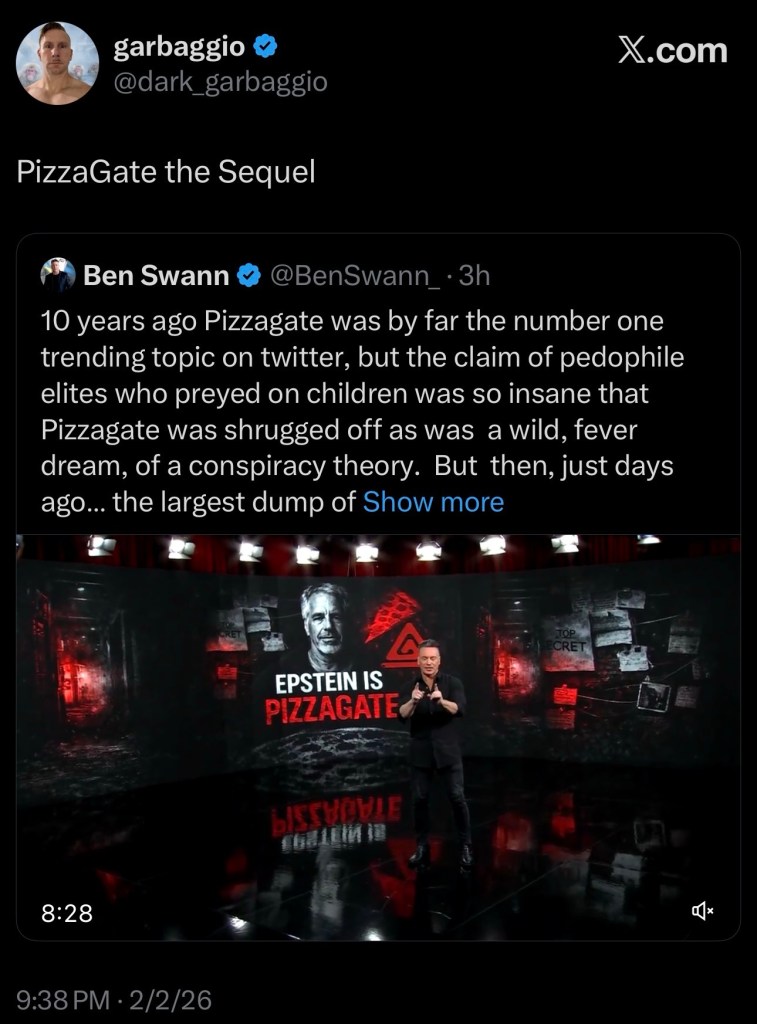Unmute the video by clicking the speaker icon
This screenshot has height=1024, width=757.
pyautogui.click(x=703, y=911)
